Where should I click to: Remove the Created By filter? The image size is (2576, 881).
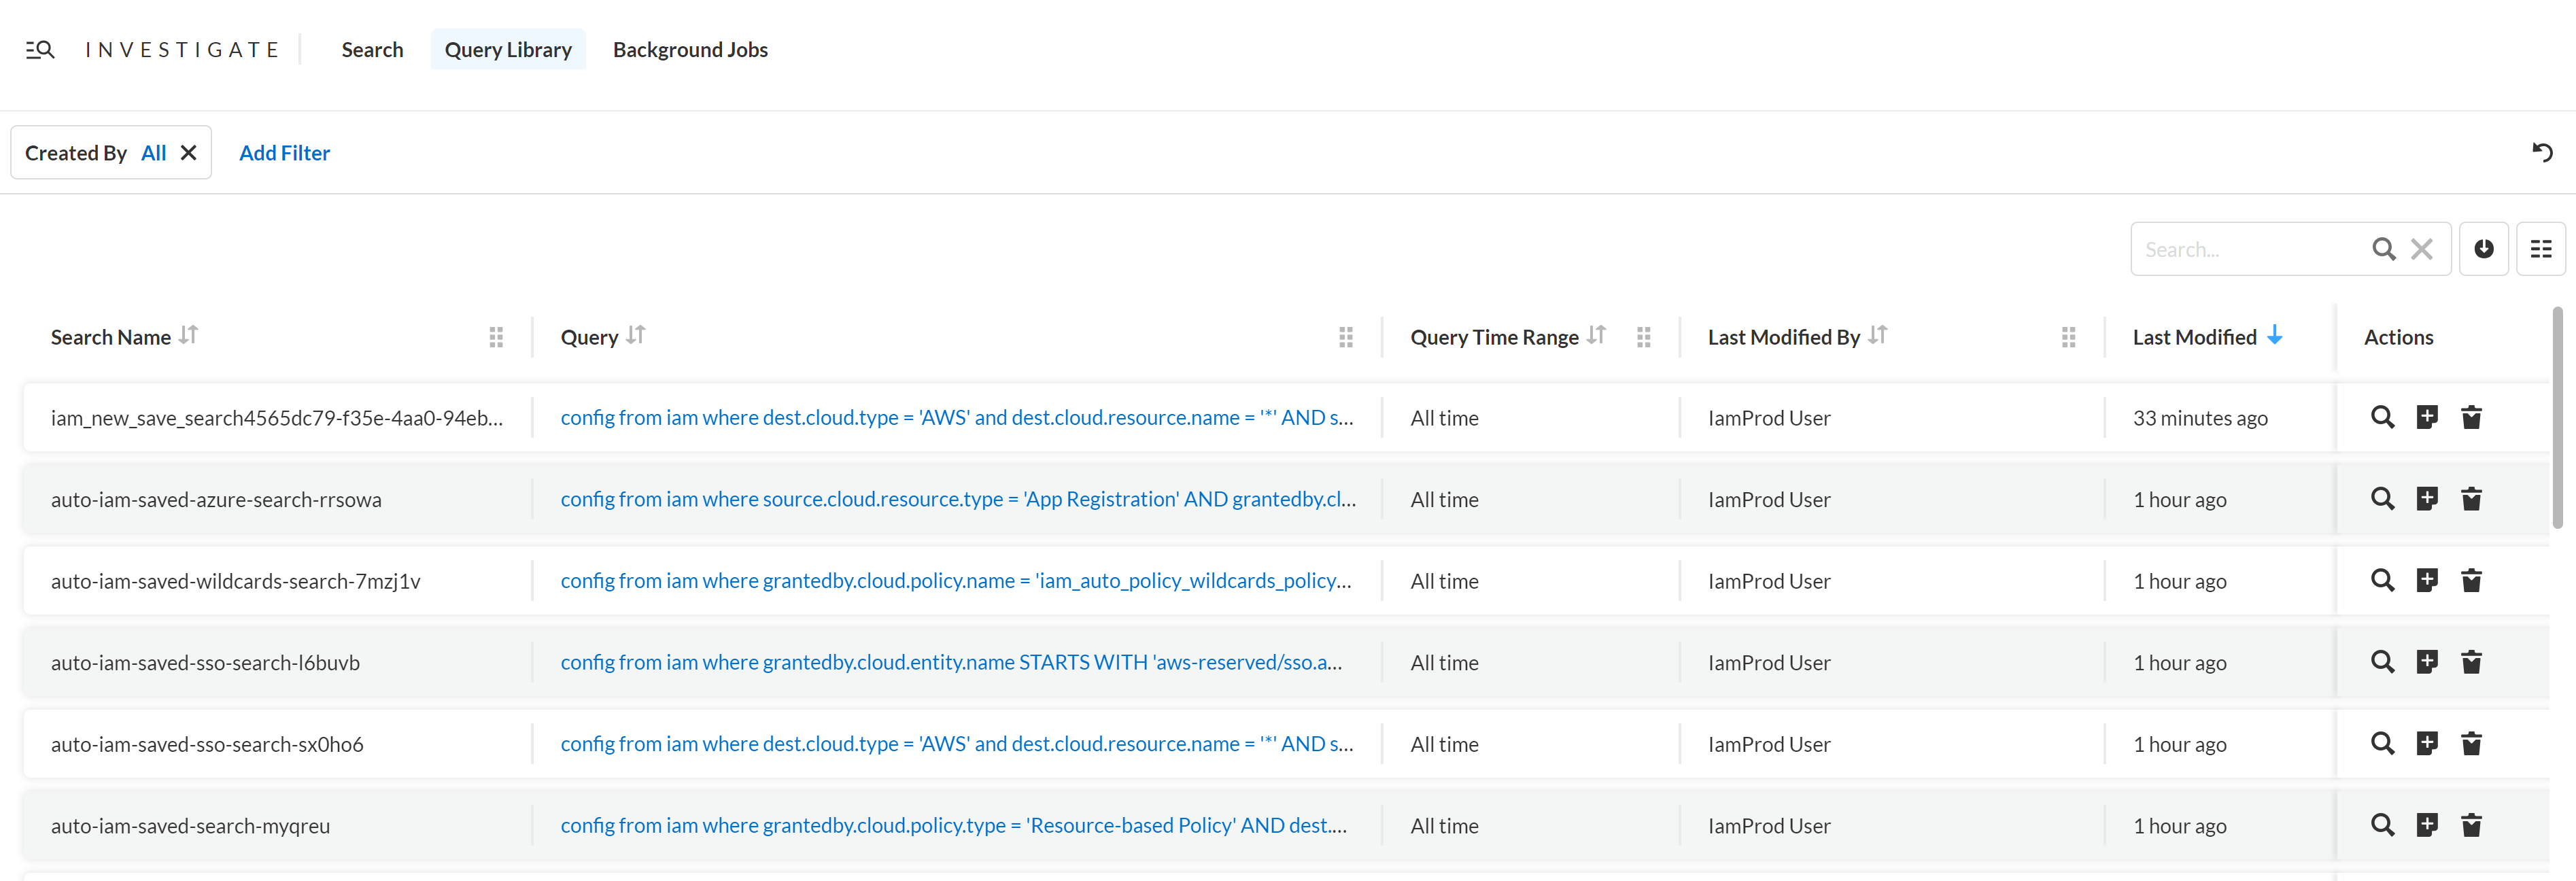pyautogui.click(x=188, y=152)
